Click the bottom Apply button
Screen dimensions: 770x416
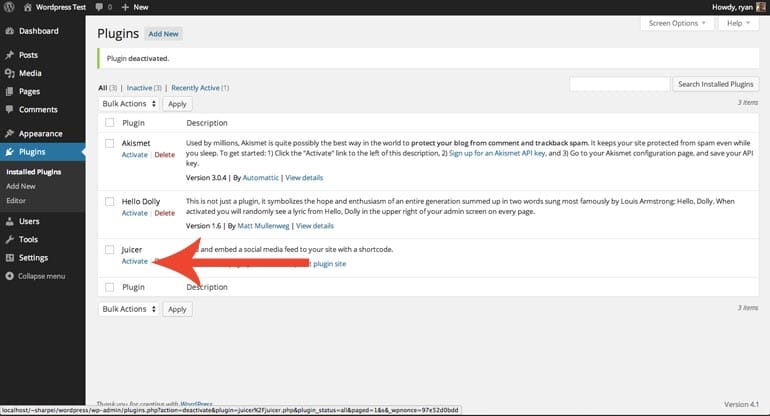[177, 309]
